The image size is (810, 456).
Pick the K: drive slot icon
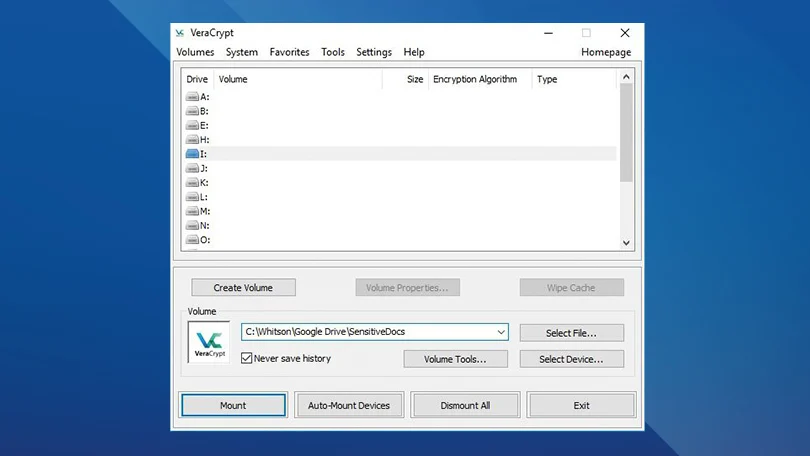pyautogui.click(x=192, y=183)
